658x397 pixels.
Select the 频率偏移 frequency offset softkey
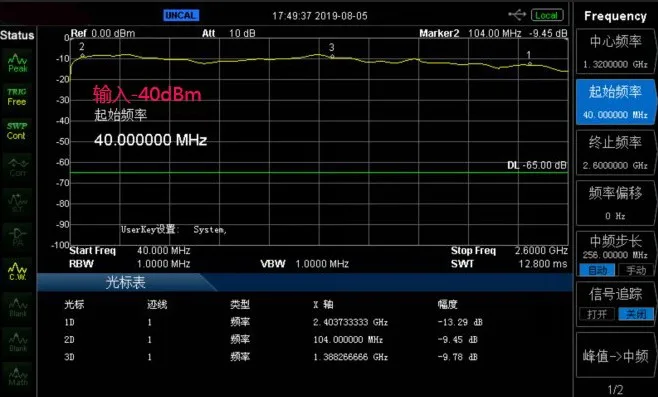tap(615, 203)
